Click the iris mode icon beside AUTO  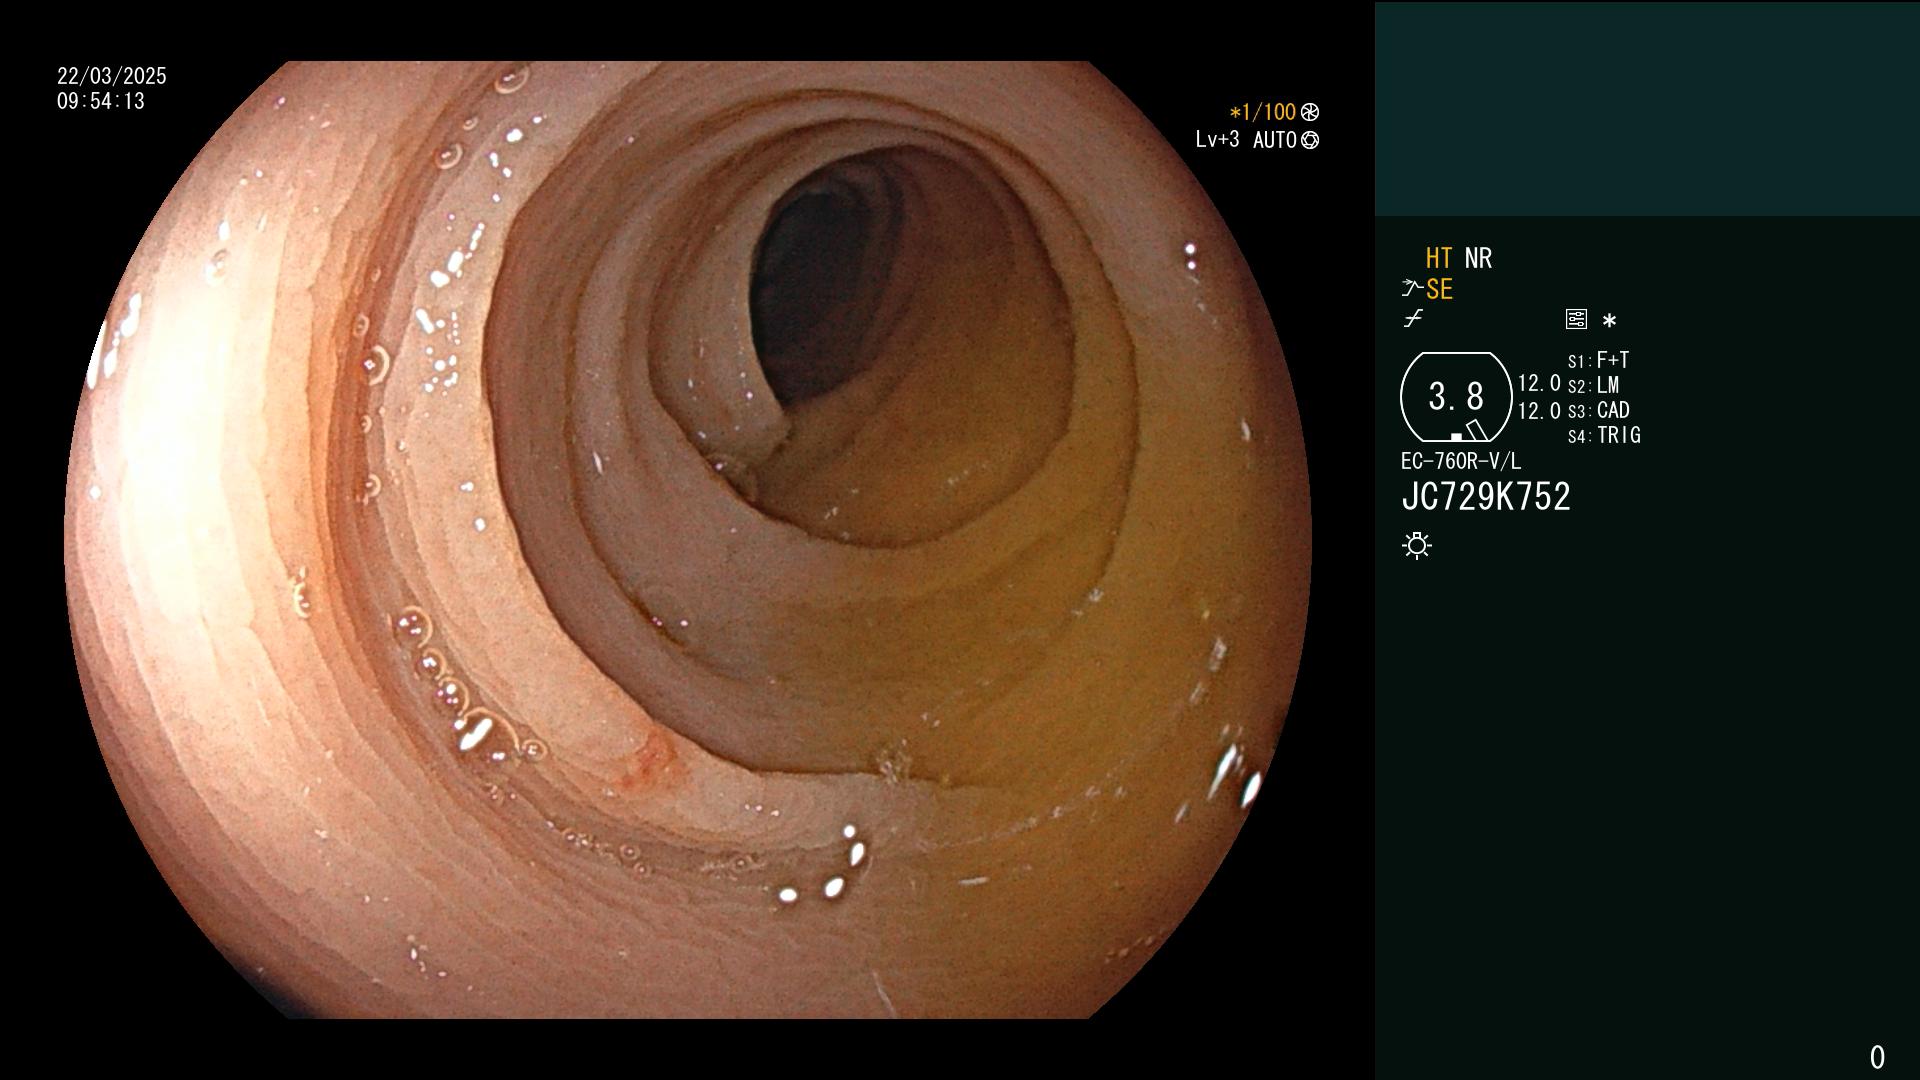click(1310, 140)
